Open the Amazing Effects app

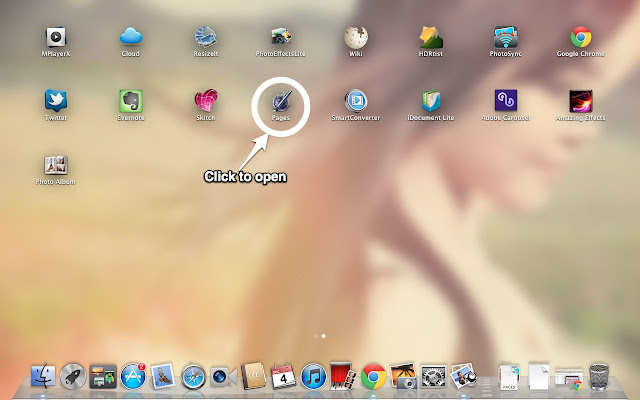581,101
